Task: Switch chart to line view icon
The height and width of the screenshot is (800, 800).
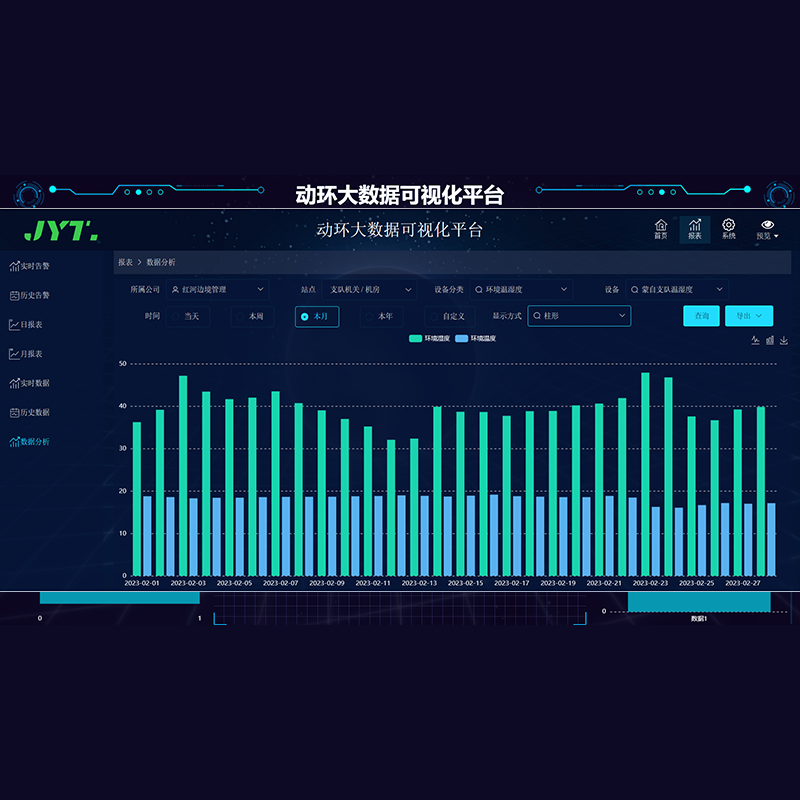Action: pyautogui.click(x=756, y=340)
